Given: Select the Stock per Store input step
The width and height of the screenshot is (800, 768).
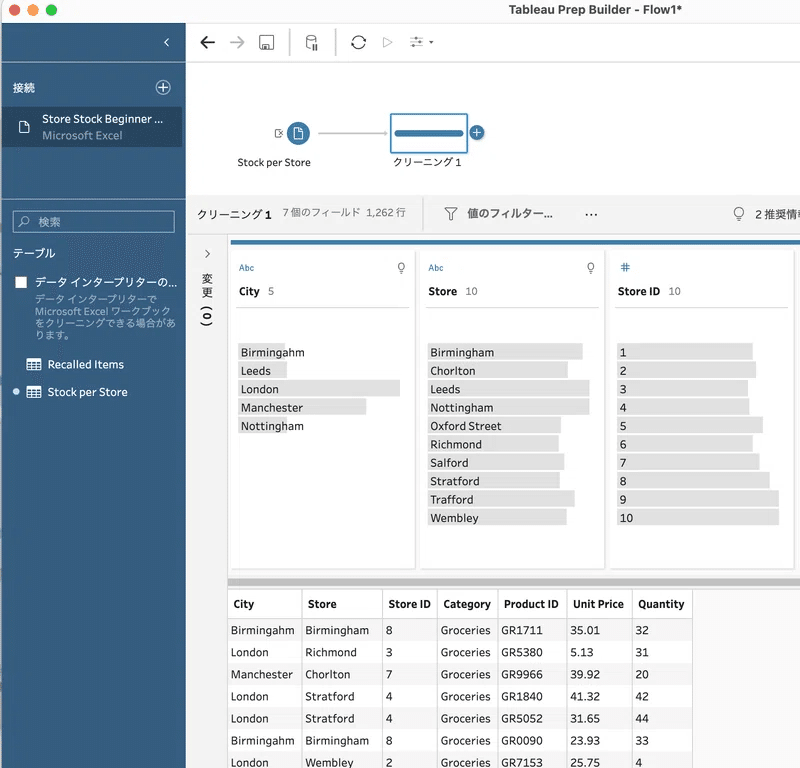Looking at the screenshot, I should click(298, 133).
